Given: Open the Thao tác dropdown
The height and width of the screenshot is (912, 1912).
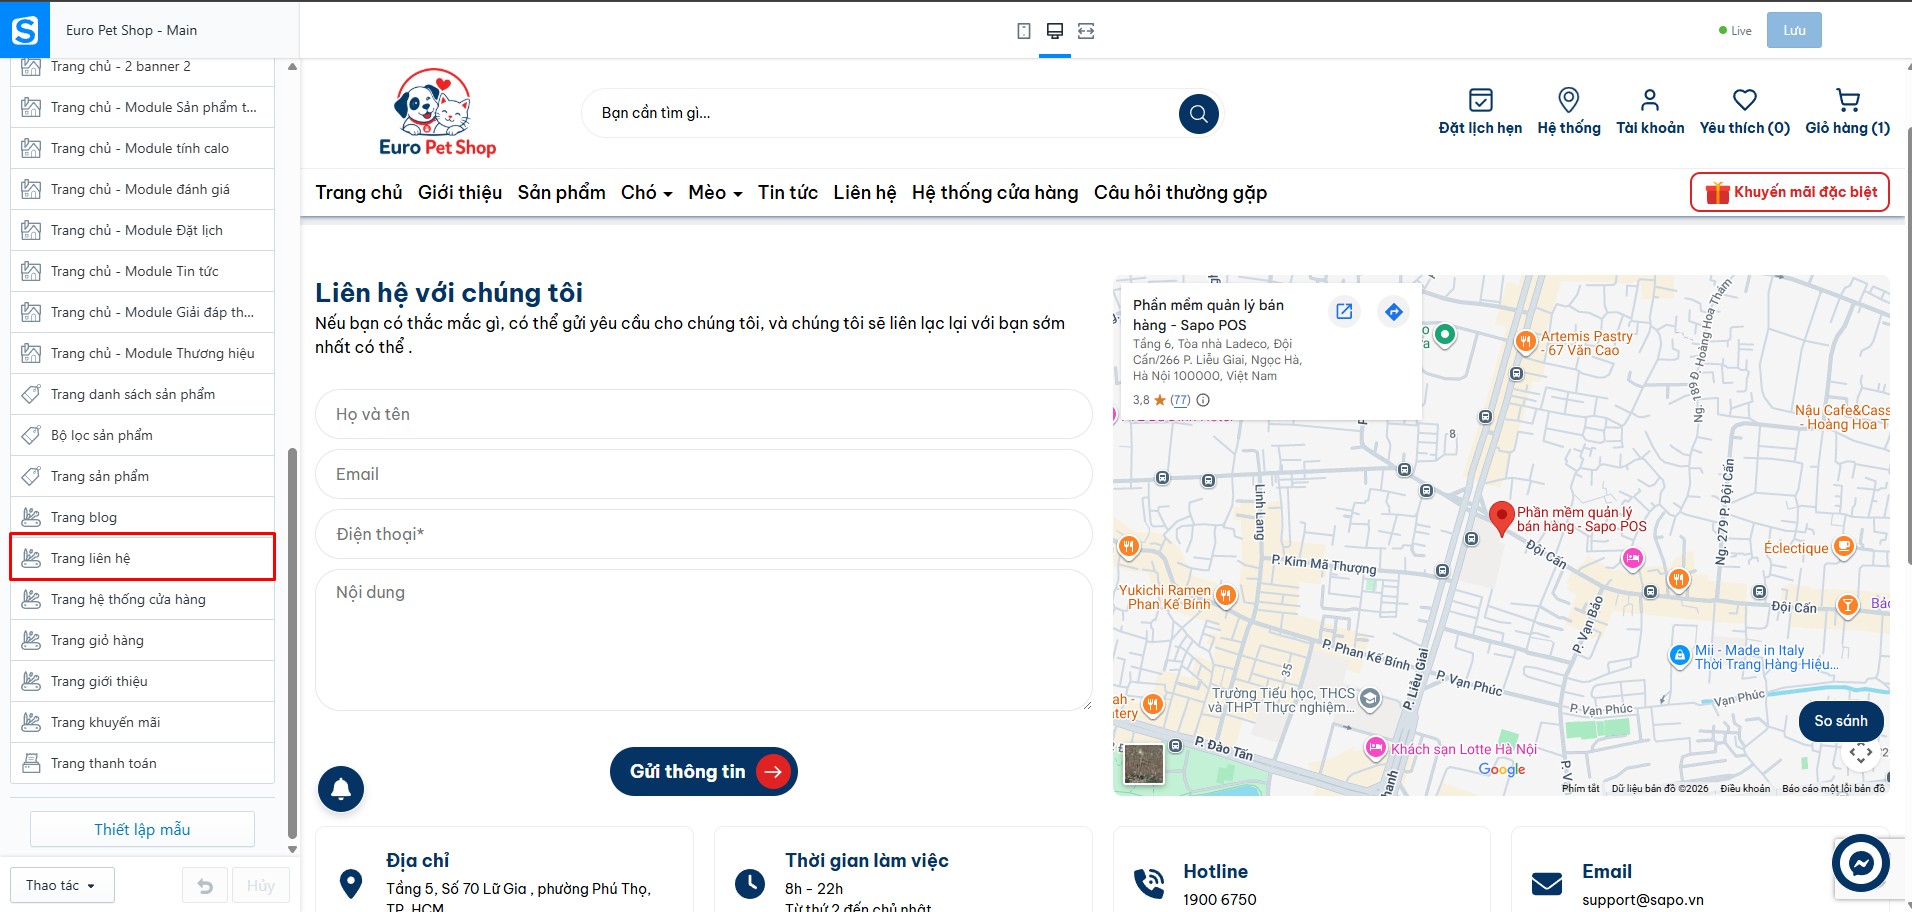Looking at the screenshot, I should click(62, 885).
